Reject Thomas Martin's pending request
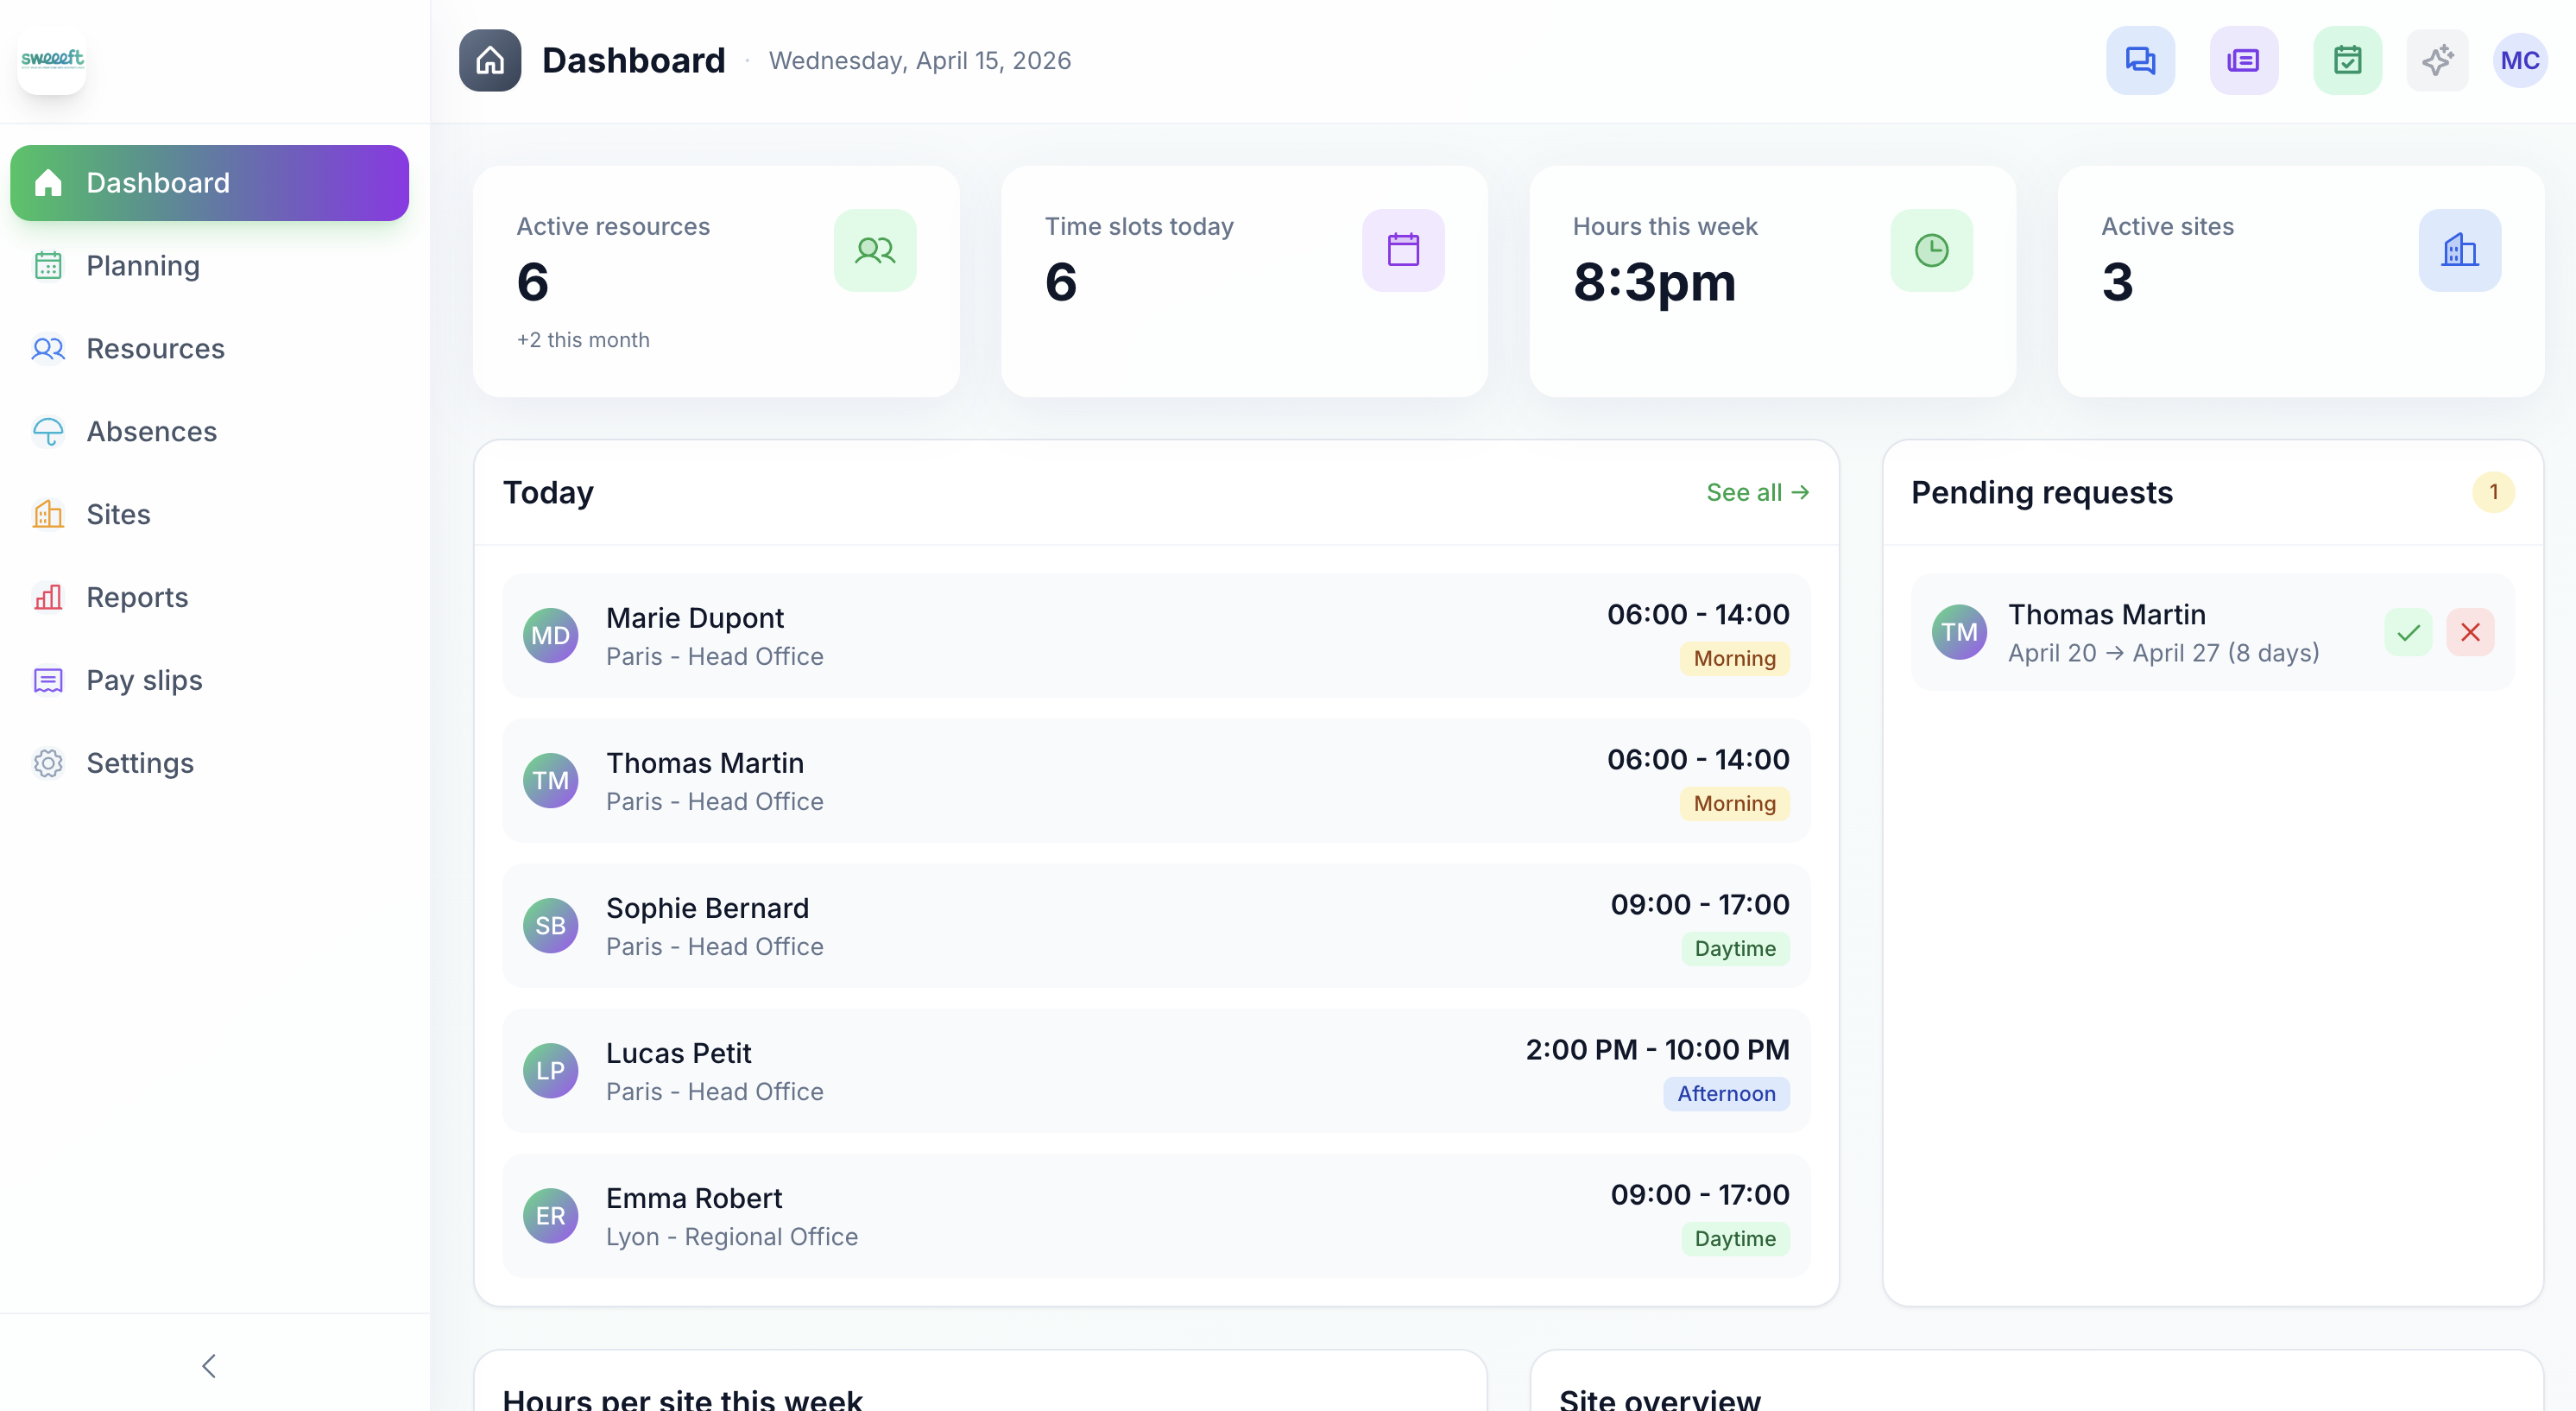Image resolution: width=2576 pixels, height=1411 pixels. tap(2471, 632)
